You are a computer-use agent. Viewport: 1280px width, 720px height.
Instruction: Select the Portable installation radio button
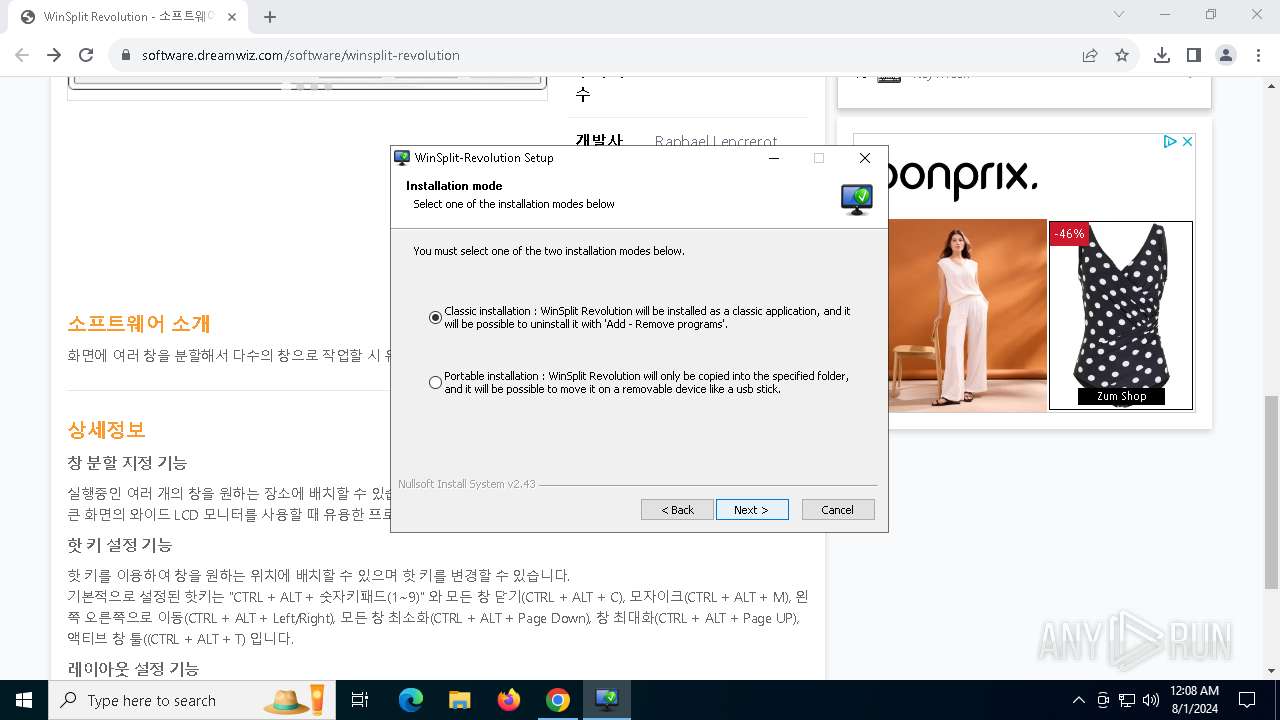click(435, 383)
